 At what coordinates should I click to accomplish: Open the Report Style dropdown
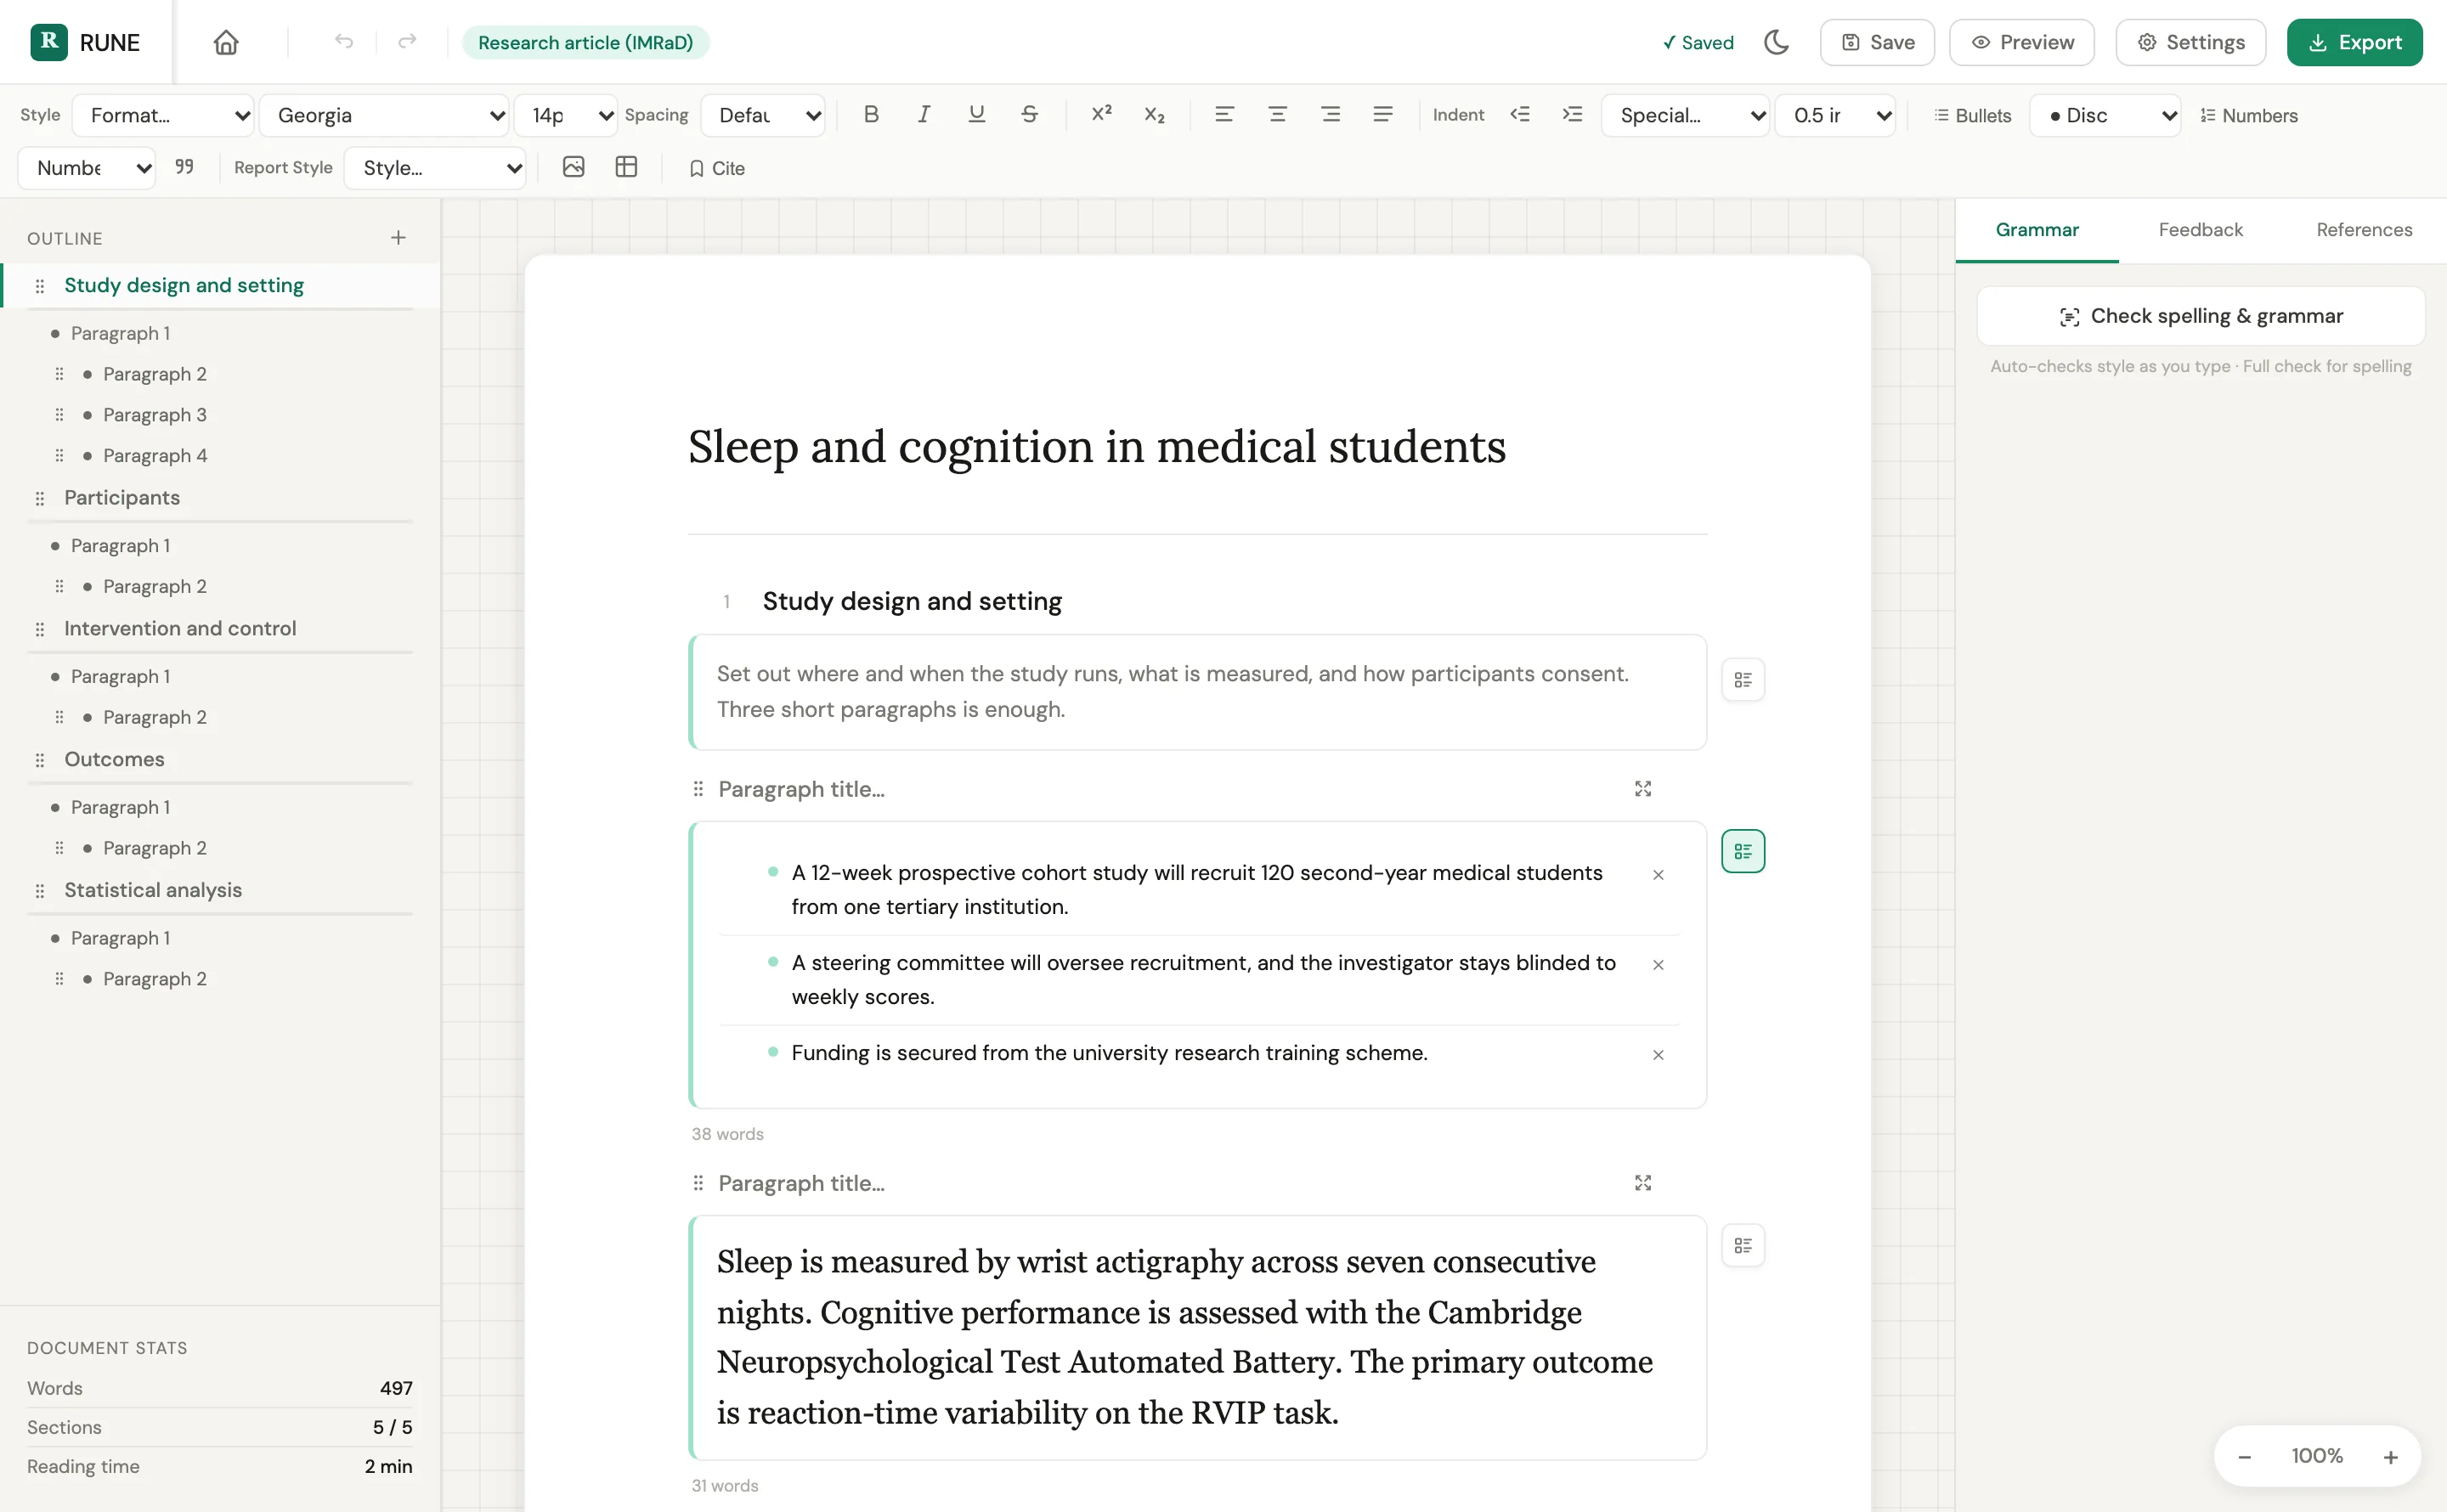(435, 168)
